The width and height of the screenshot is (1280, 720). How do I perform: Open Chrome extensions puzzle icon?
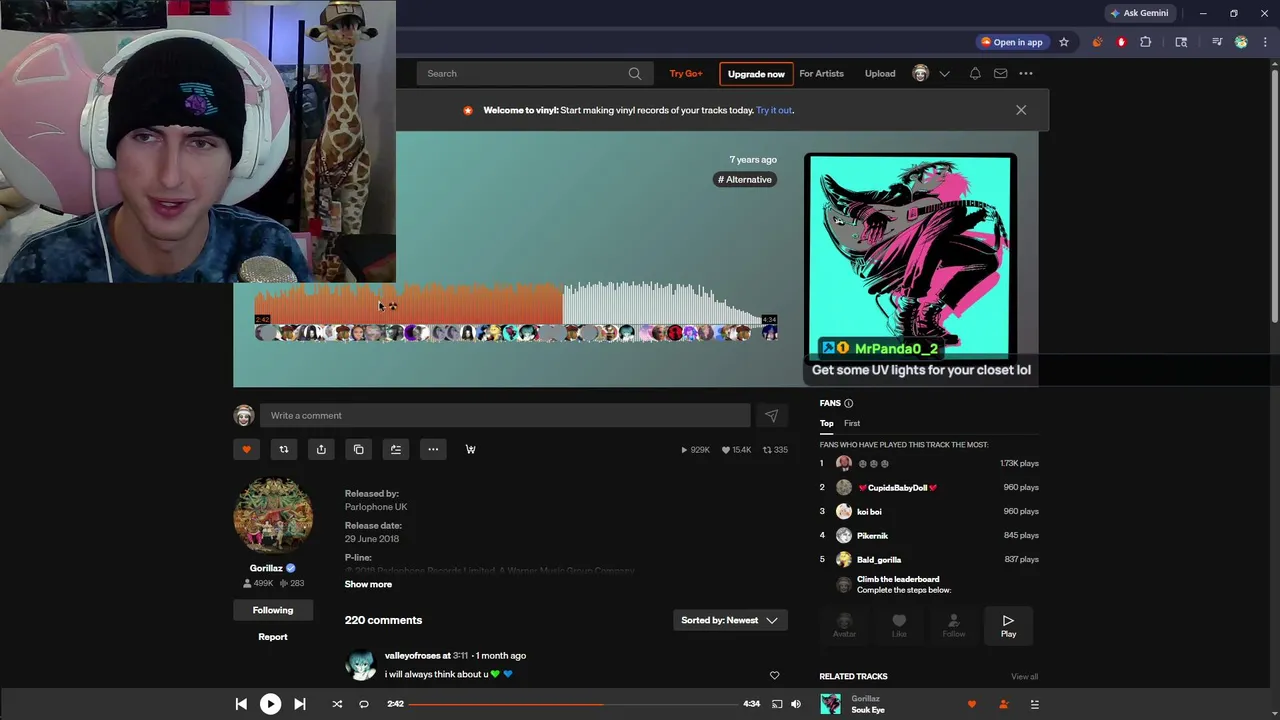[1146, 42]
